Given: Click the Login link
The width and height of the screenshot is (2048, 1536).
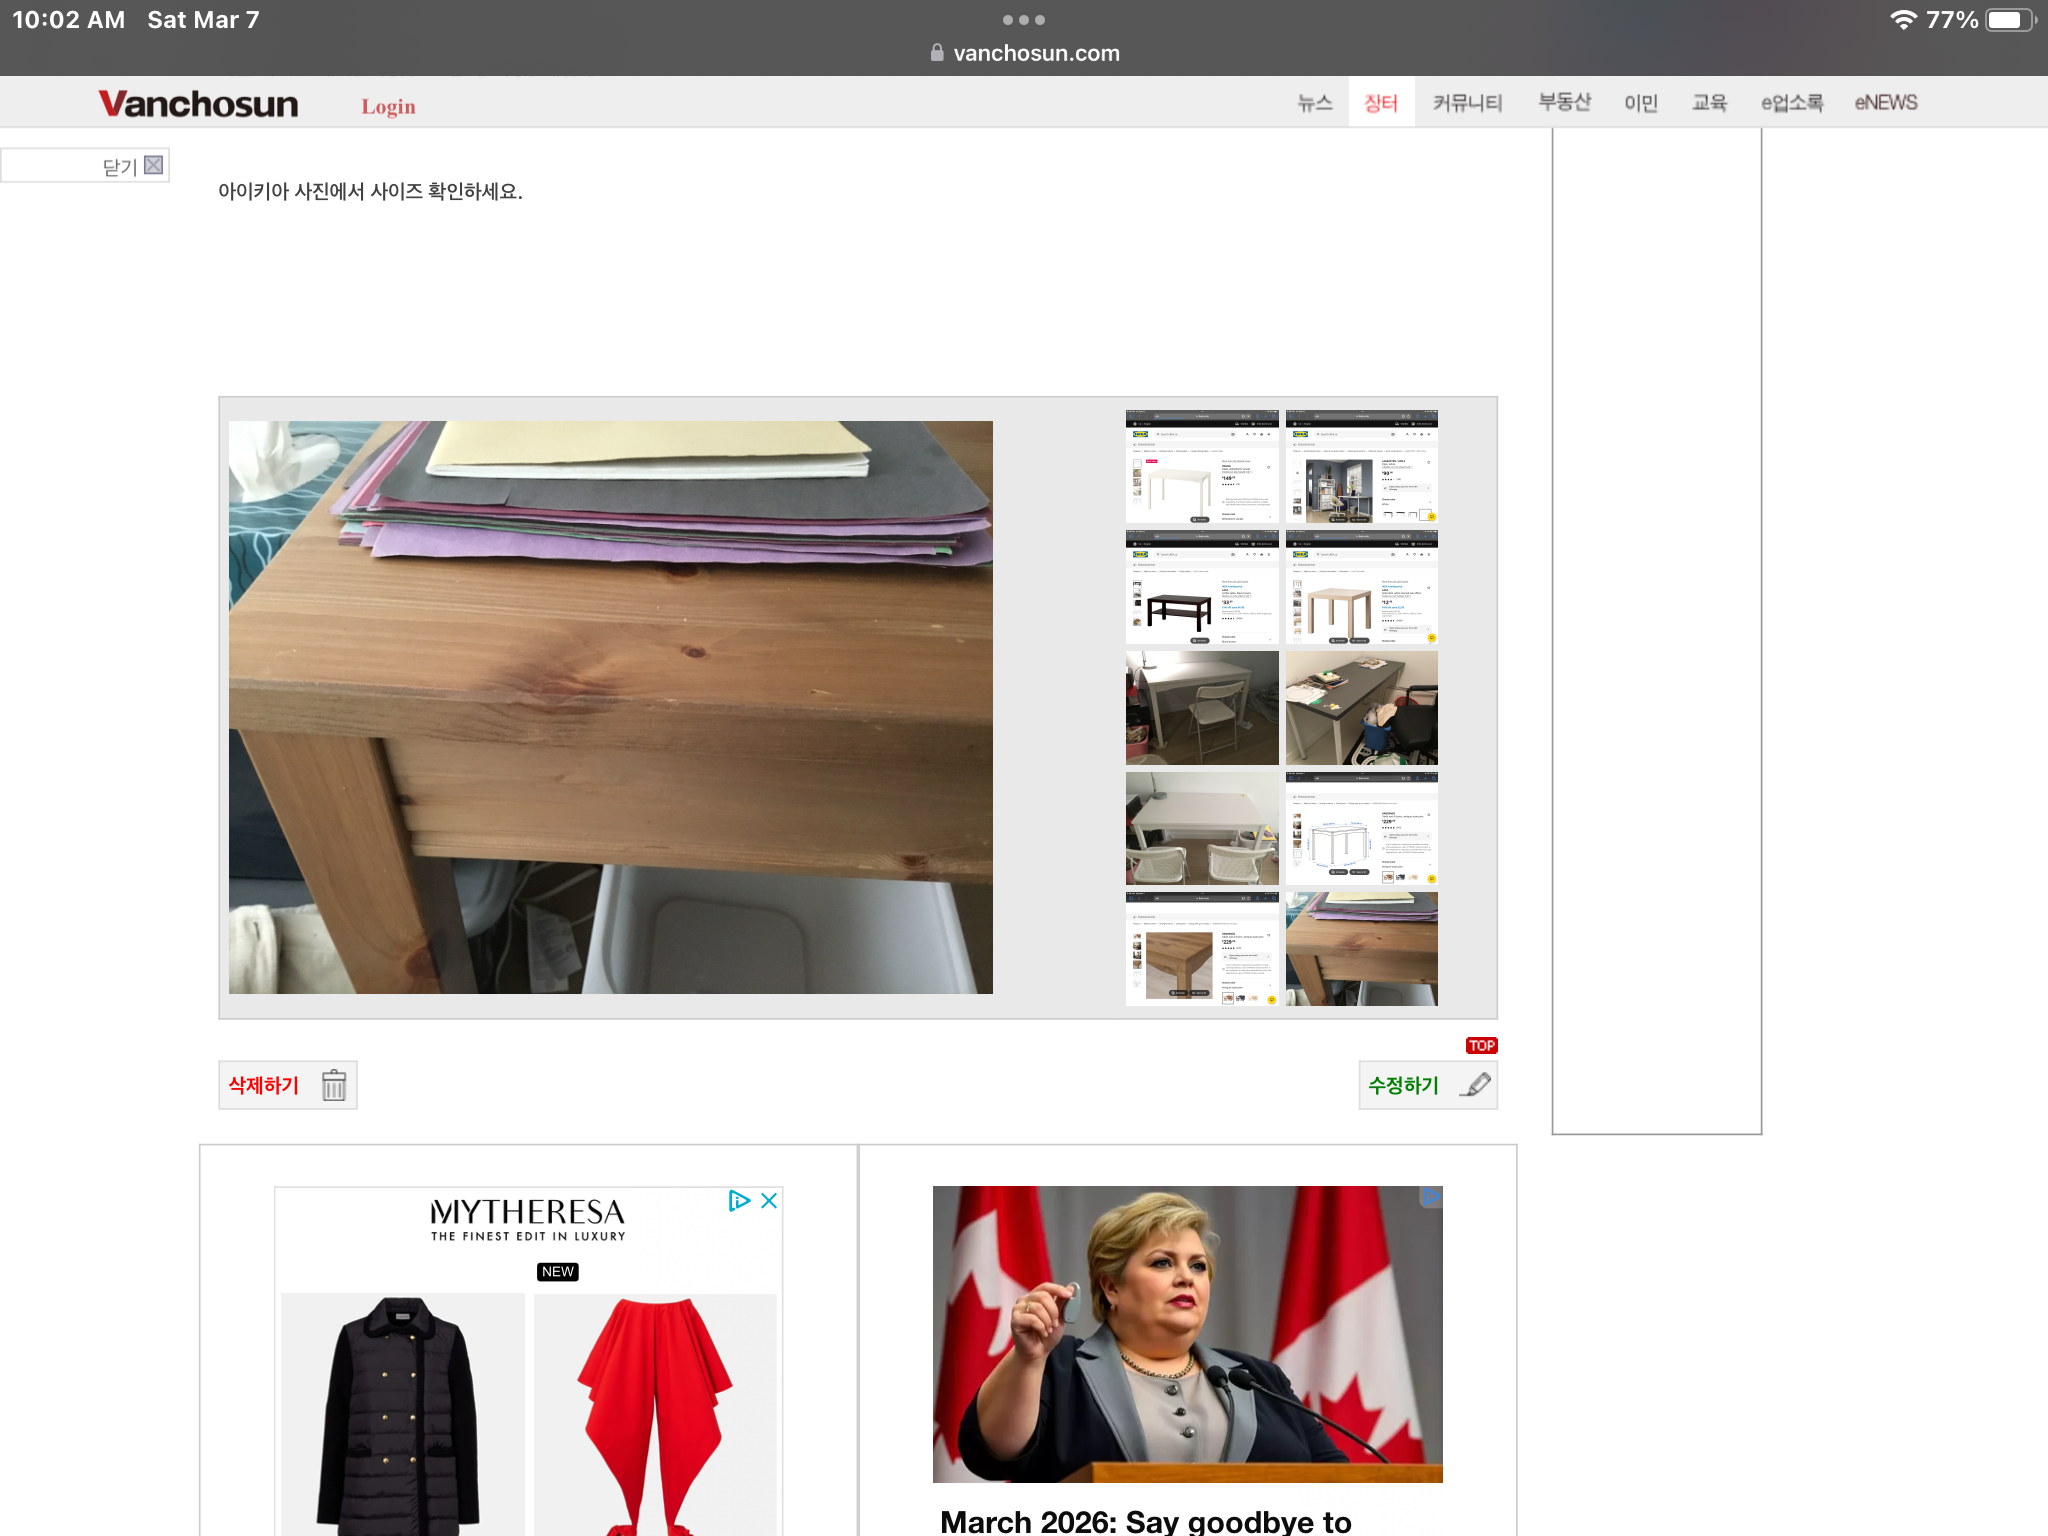Looking at the screenshot, I should tap(388, 107).
